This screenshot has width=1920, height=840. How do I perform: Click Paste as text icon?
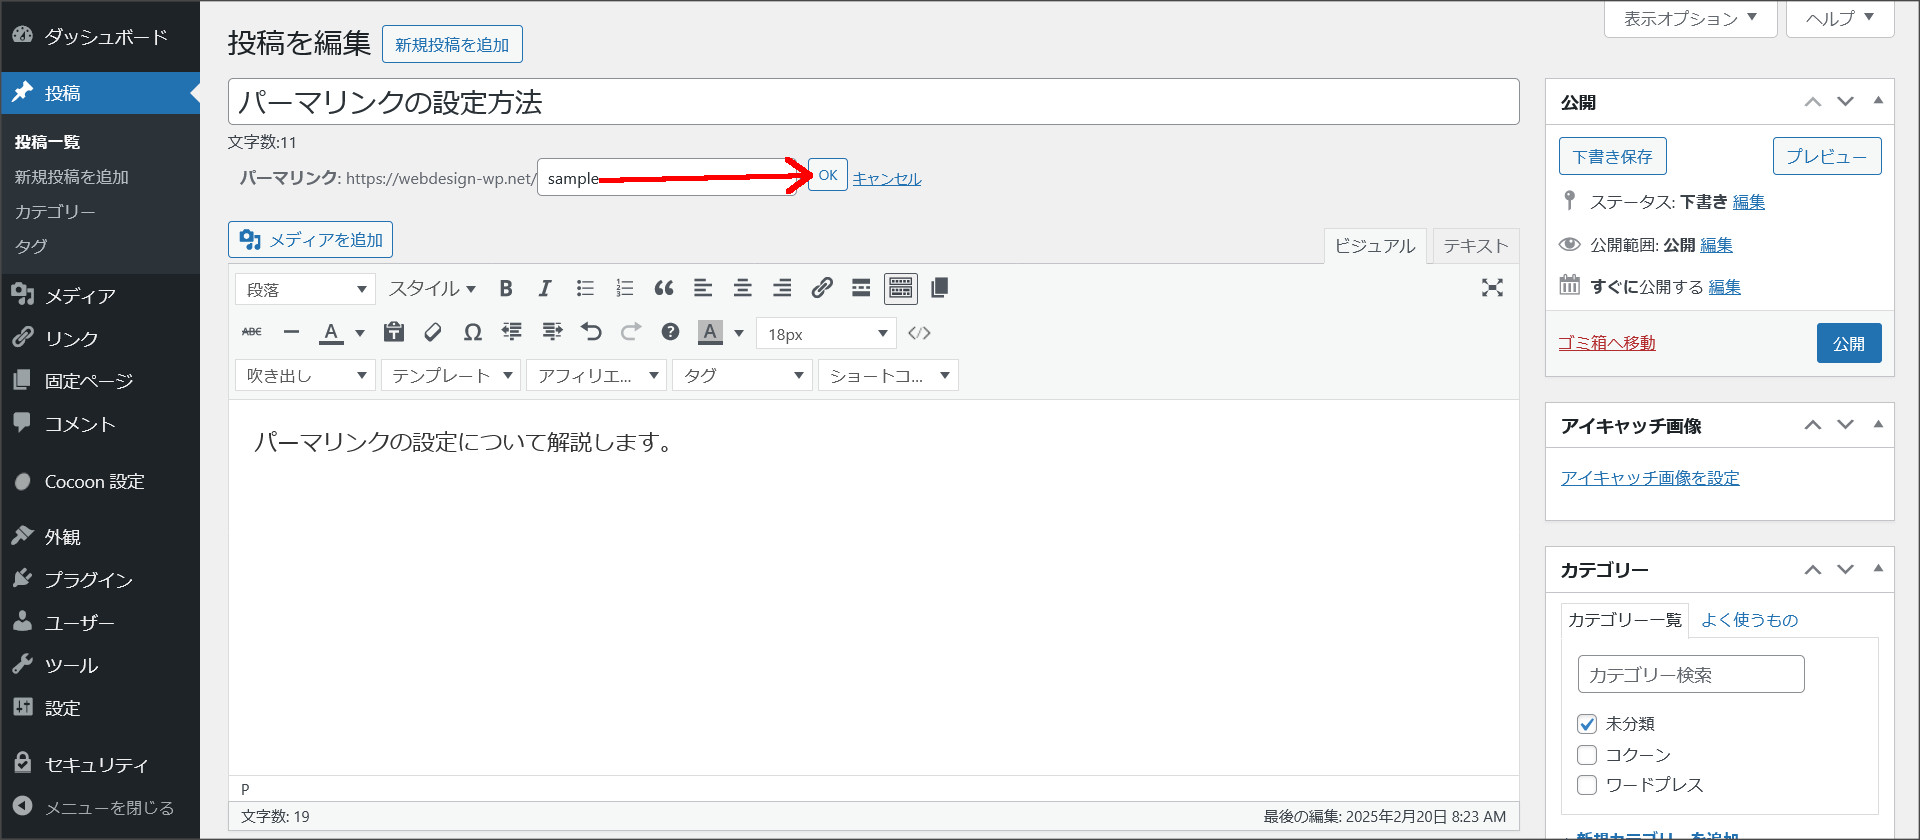394,333
